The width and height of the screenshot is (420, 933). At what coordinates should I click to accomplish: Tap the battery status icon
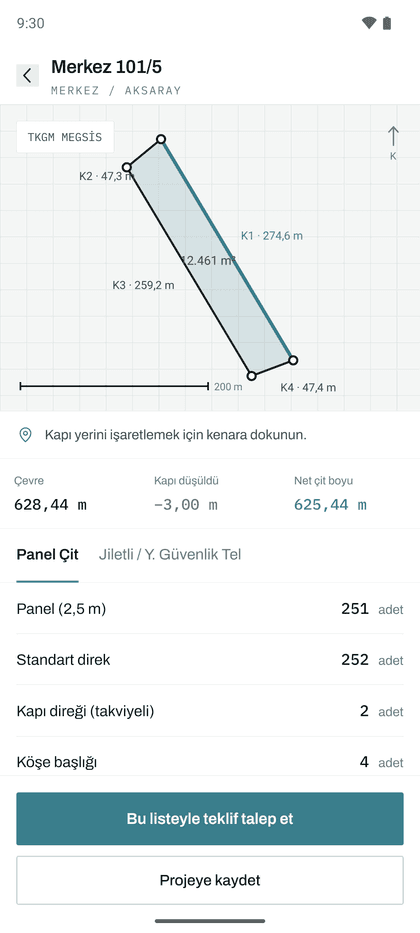[387, 23]
